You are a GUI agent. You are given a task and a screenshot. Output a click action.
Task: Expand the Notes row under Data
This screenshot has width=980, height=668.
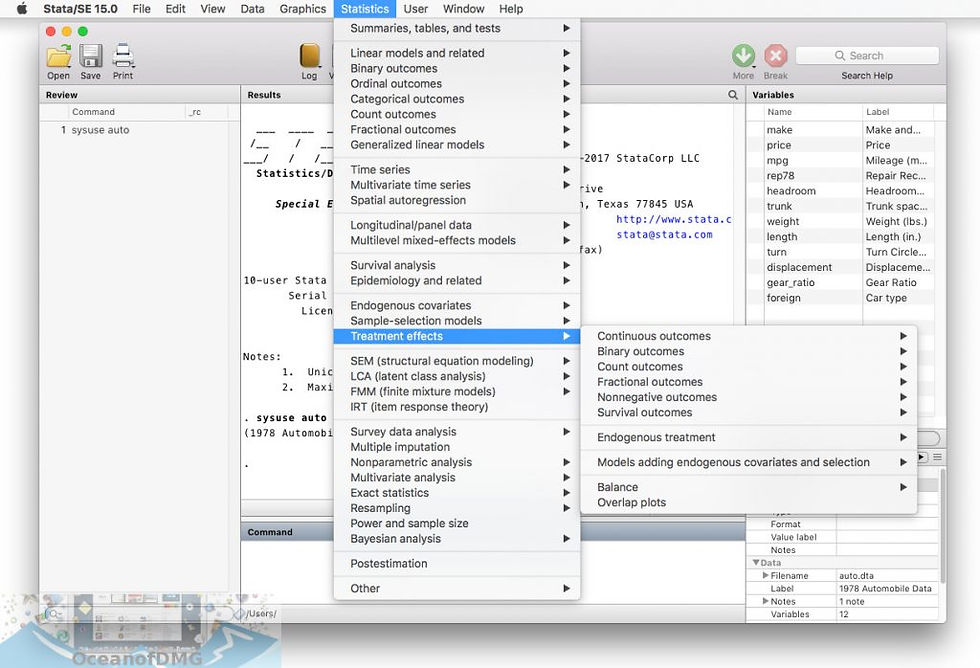[x=765, y=601]
